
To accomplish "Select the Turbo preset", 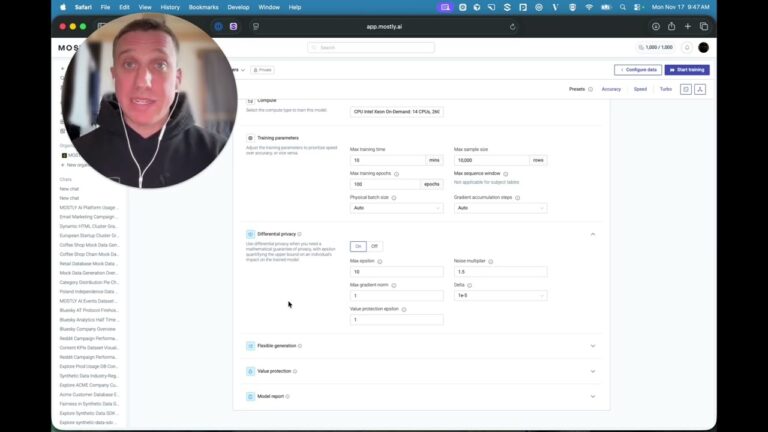I will point(665,89).
